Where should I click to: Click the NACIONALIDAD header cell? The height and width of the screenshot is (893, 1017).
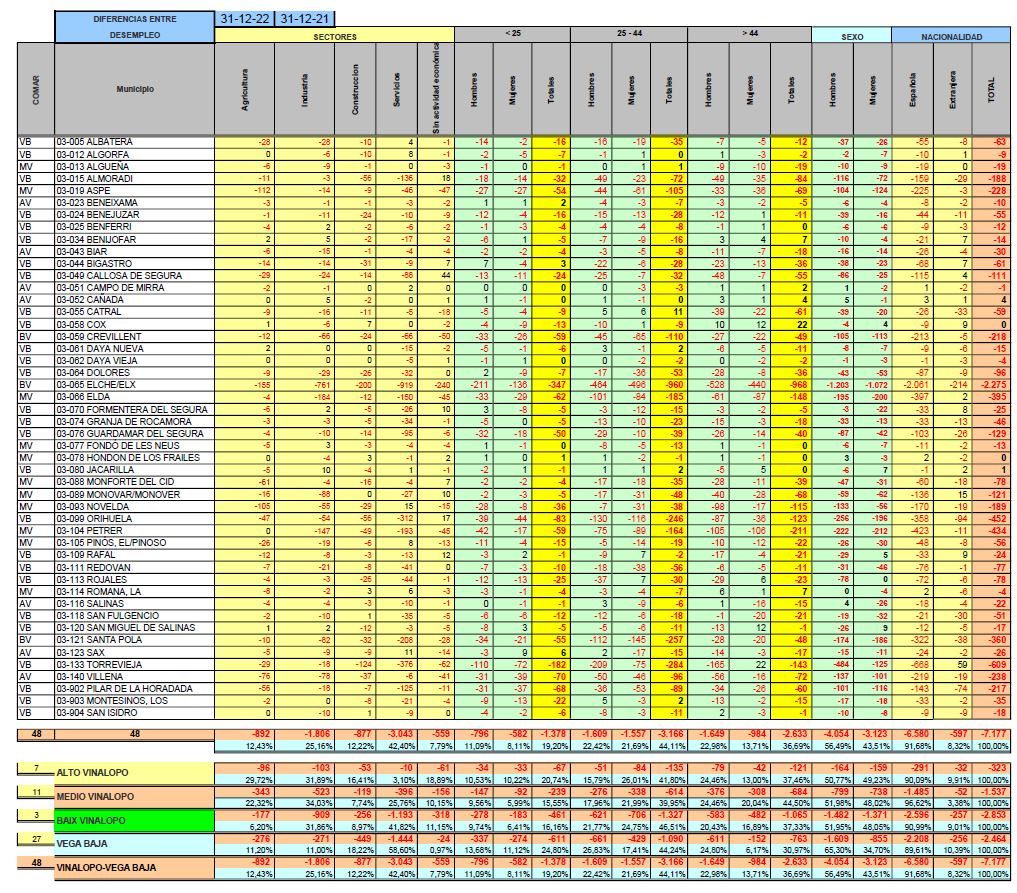(950, 35)
